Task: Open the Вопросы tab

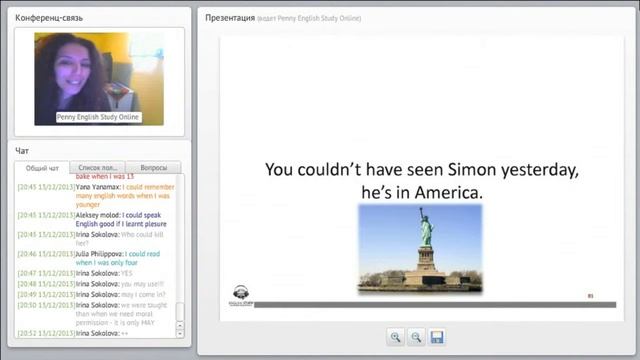Action: tap(153, 167)
